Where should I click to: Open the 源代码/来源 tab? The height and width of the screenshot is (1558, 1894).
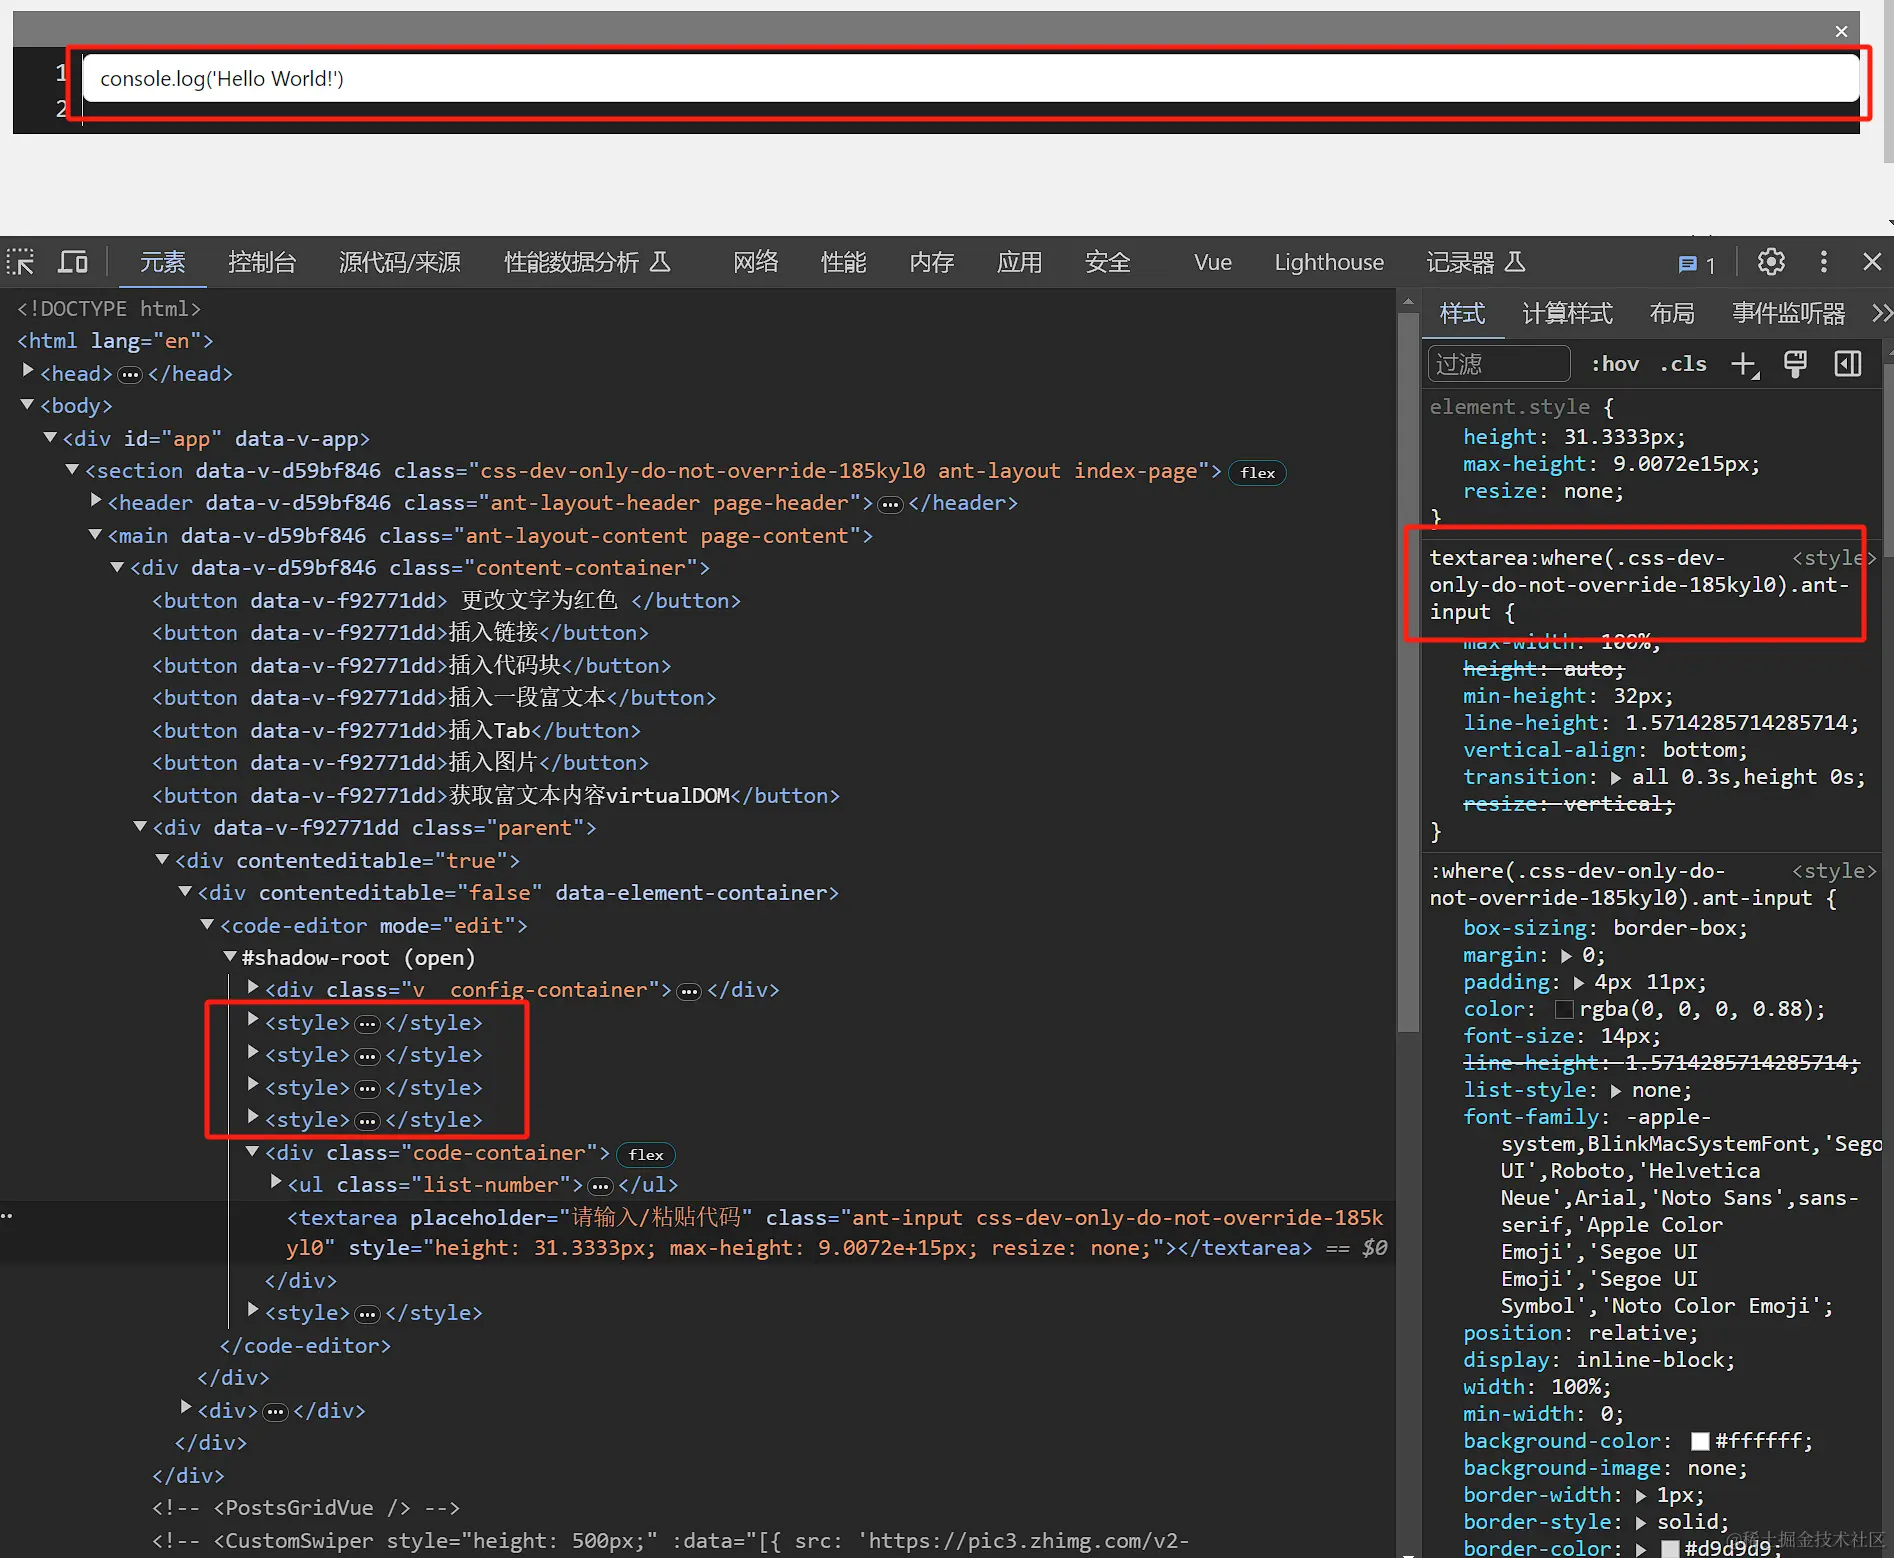click(400, 262)
